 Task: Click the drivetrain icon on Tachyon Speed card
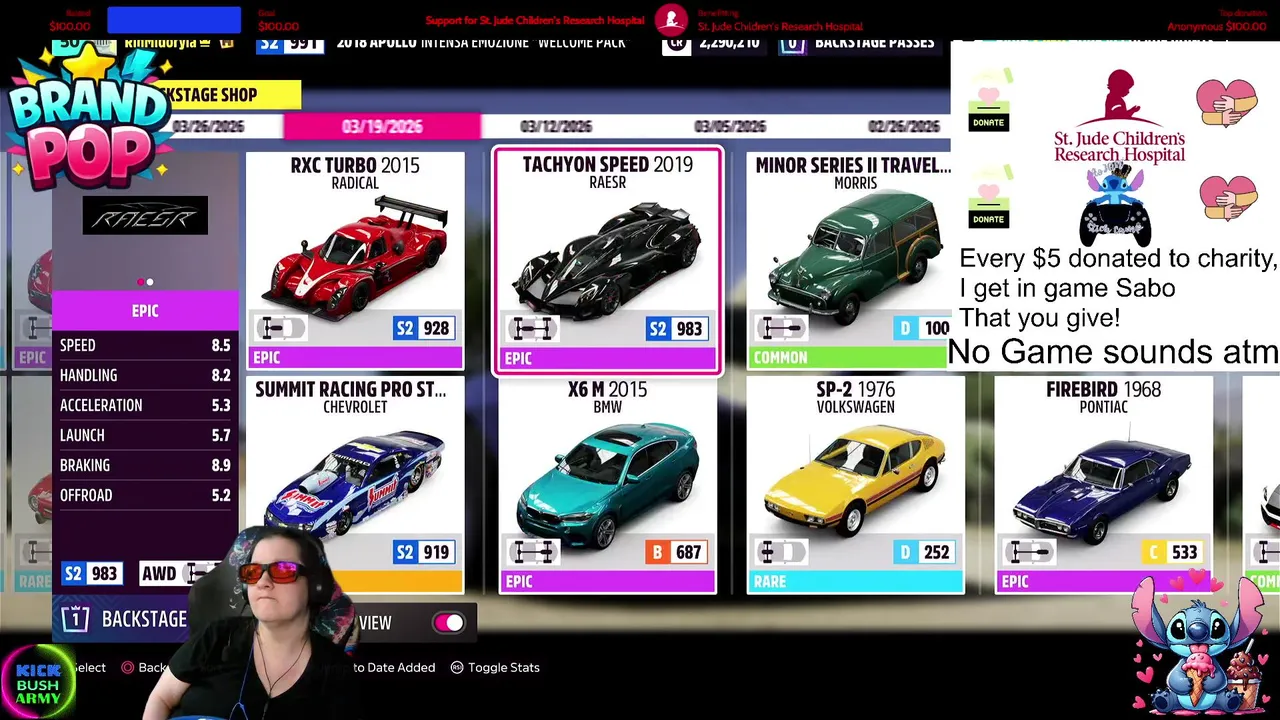(531, 328)
